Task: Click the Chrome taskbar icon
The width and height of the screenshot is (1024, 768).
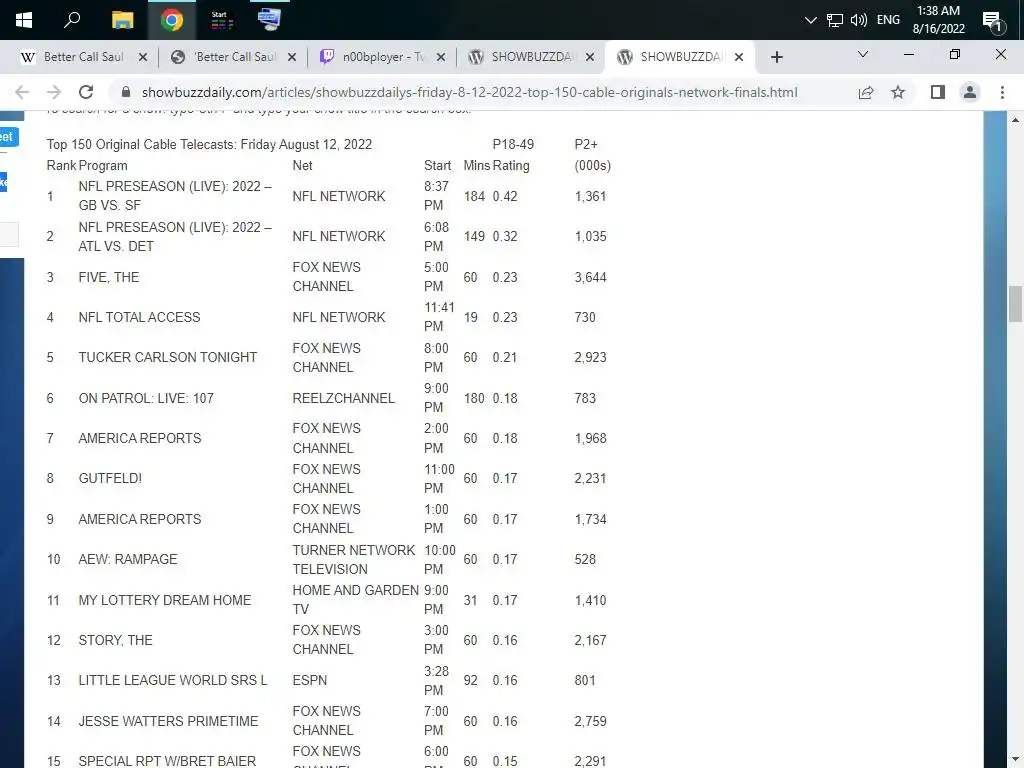Action: [x=172, y=20]
